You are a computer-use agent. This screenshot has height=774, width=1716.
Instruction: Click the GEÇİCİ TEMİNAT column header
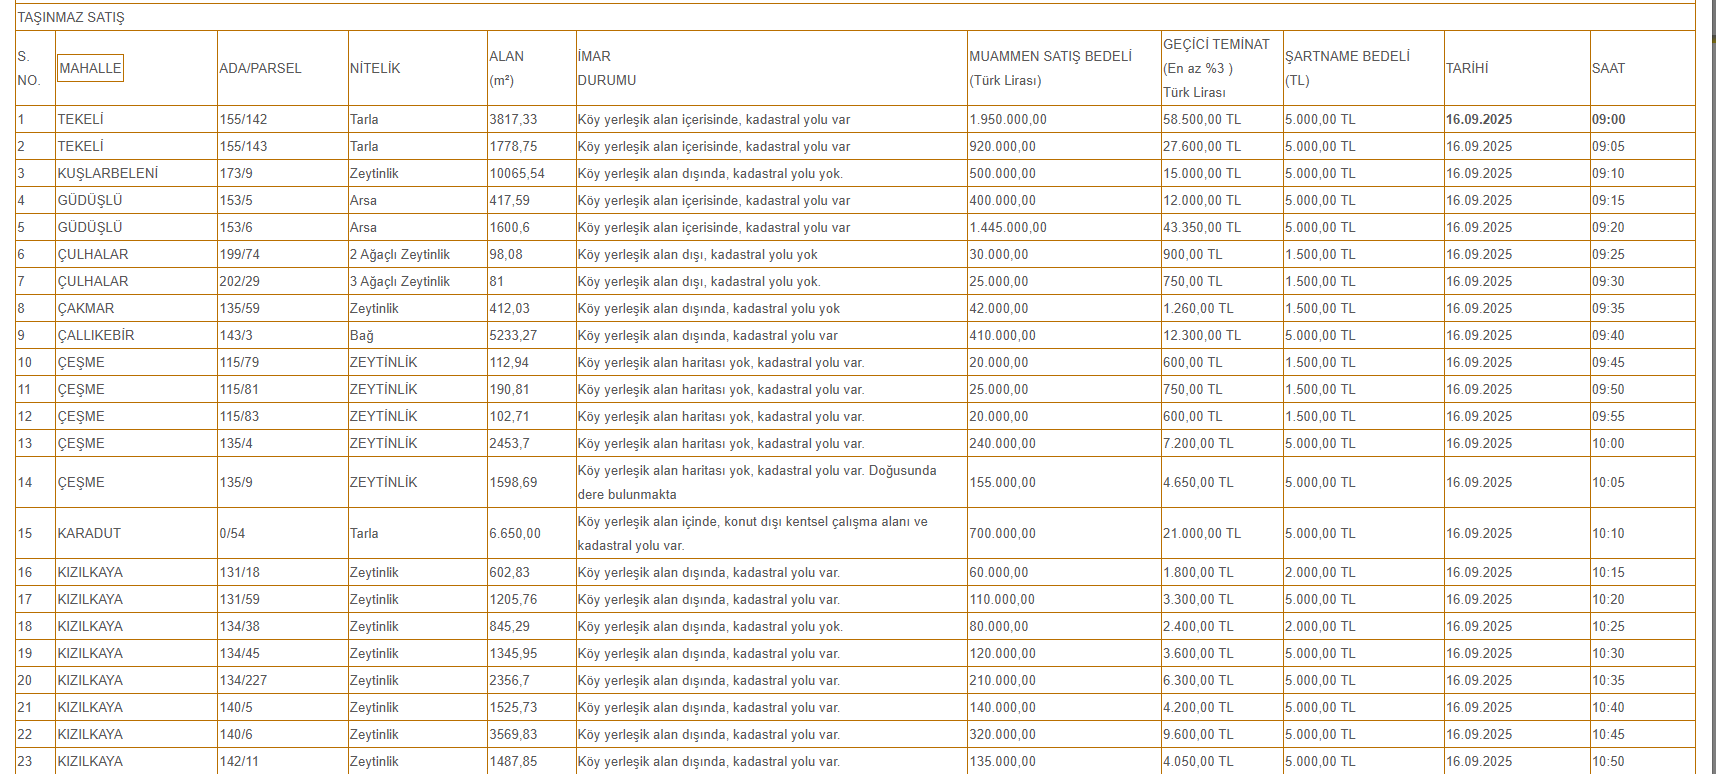(x=1216, y=68)
